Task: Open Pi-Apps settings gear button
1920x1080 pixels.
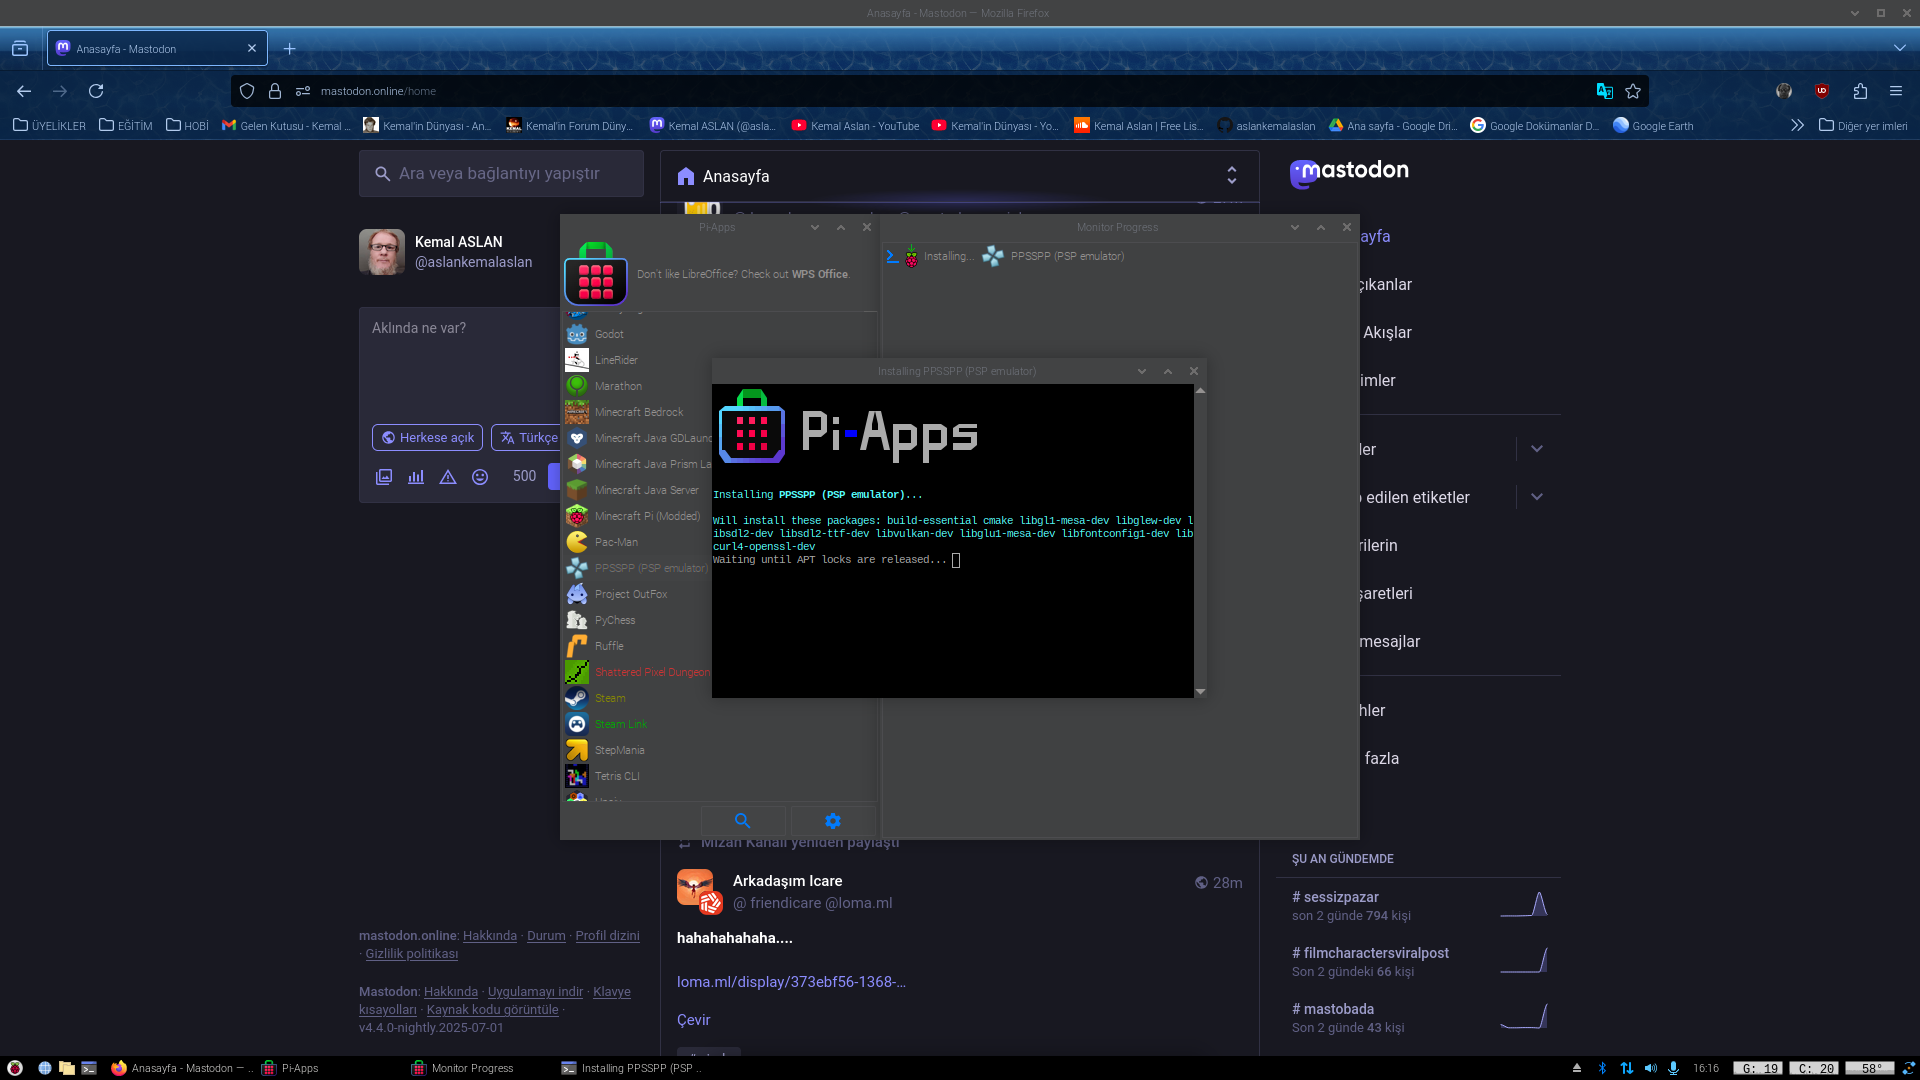Action: pos(832,821)
